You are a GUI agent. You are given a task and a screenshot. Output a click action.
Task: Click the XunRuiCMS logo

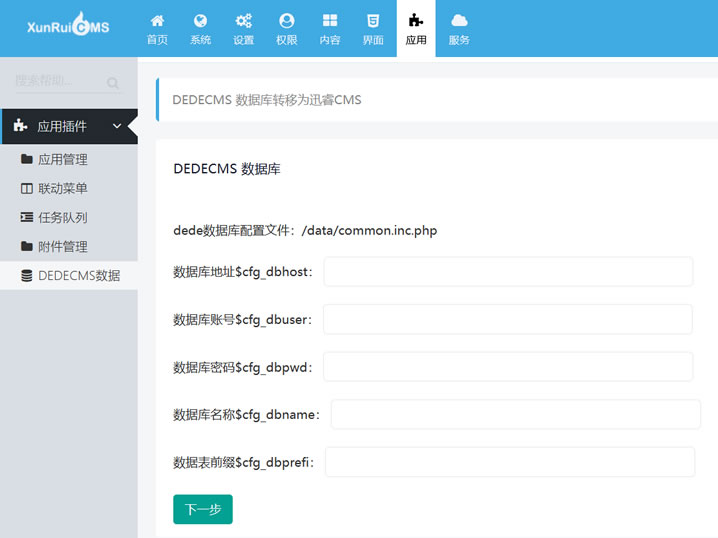click(68, 24)
